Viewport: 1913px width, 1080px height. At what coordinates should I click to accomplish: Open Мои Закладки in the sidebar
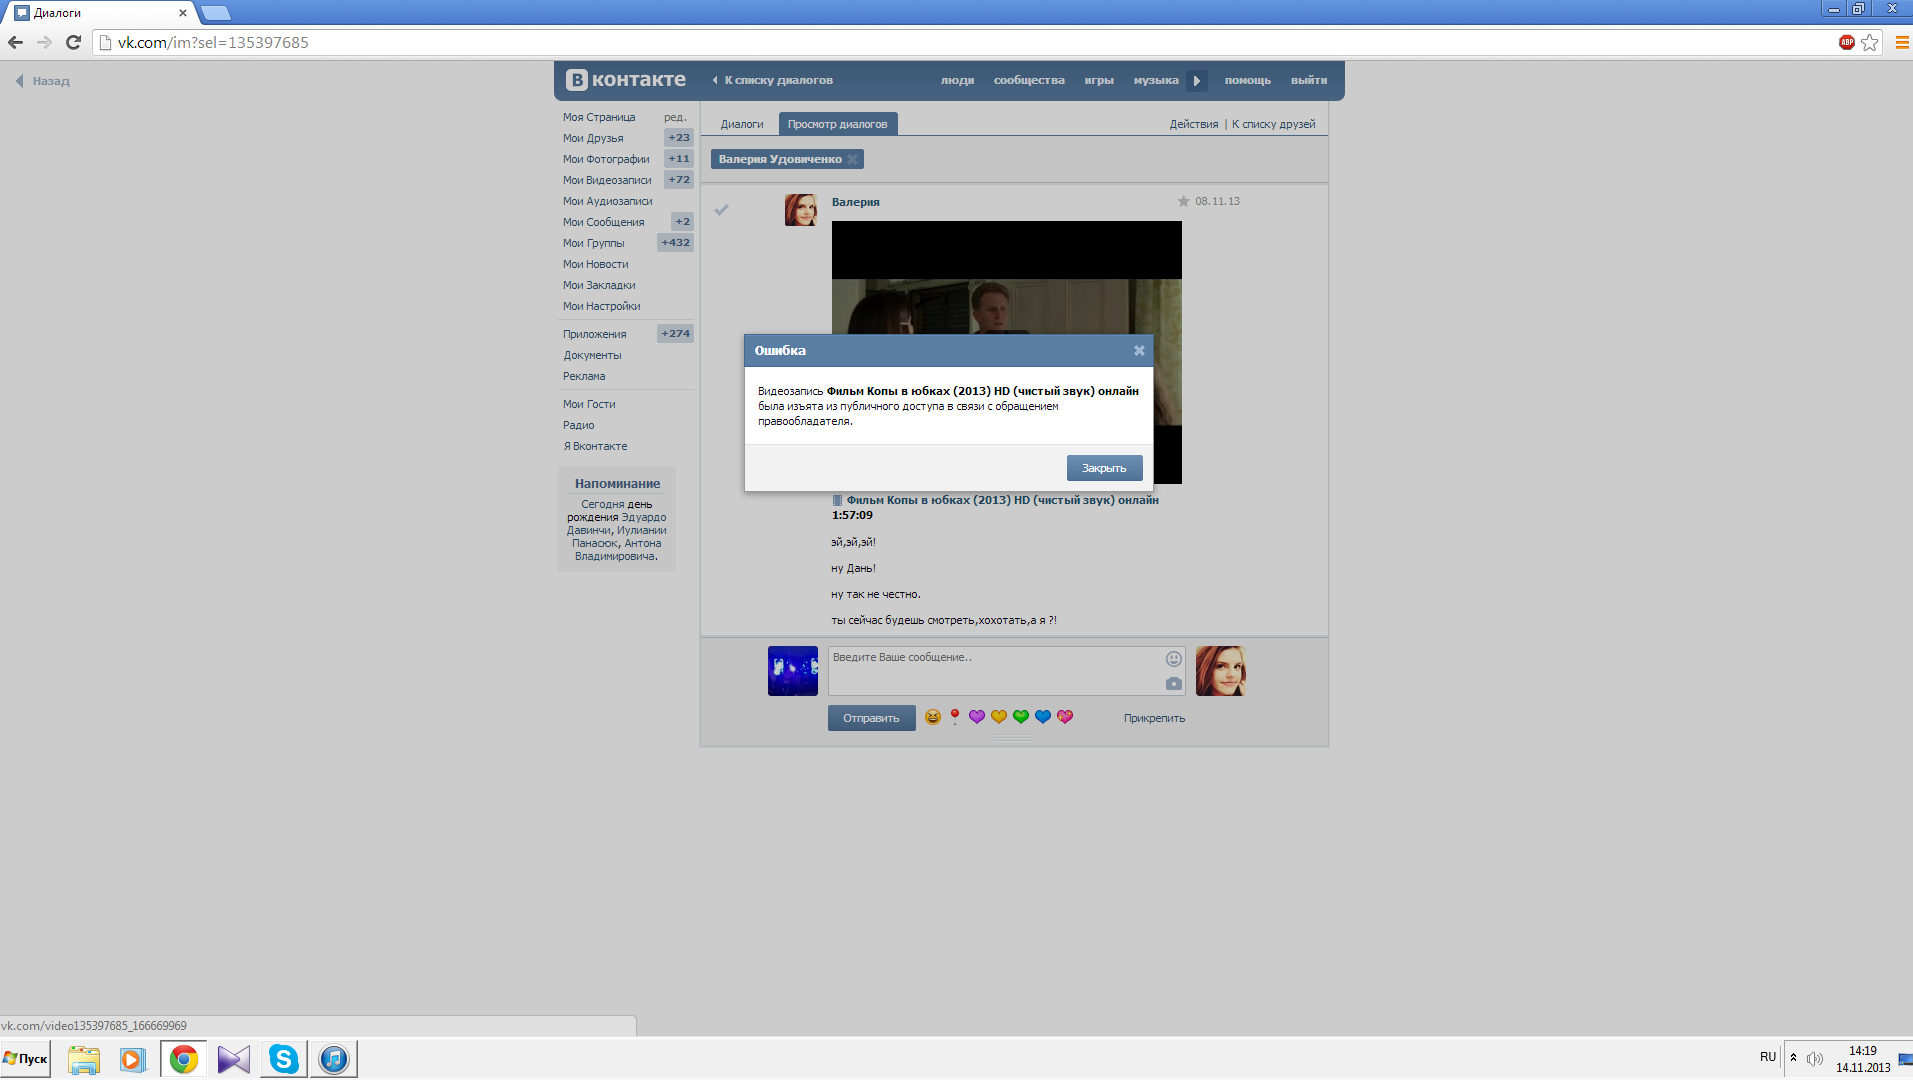(x=599, y=285)
